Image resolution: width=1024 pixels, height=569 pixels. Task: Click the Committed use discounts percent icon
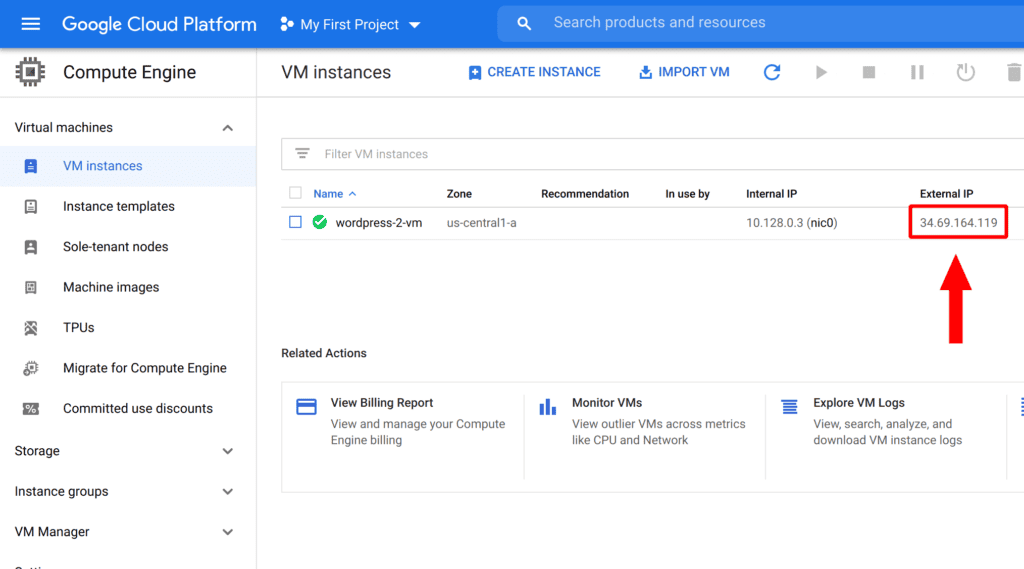(x=31, y=409)
